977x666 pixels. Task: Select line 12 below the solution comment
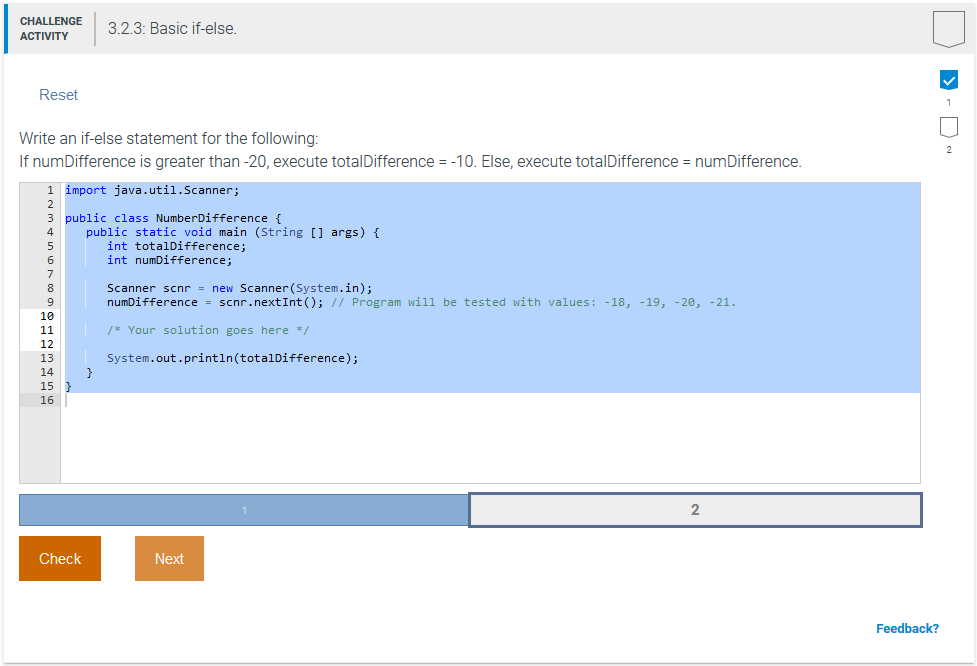pyautogui.click(x=46, y=343)
